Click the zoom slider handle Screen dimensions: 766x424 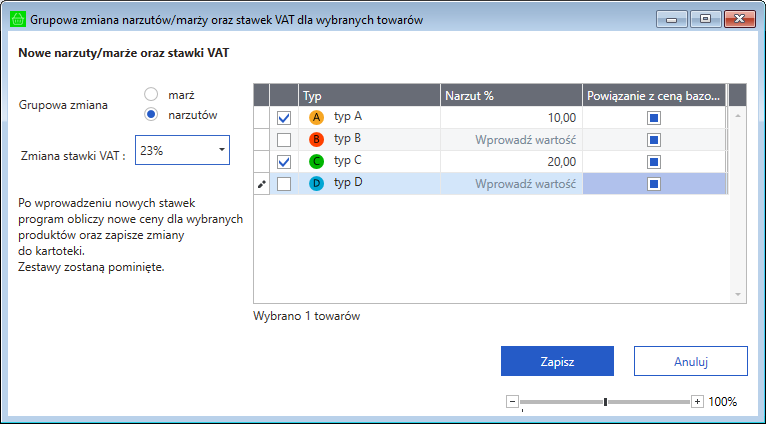[x=605, y=401]
